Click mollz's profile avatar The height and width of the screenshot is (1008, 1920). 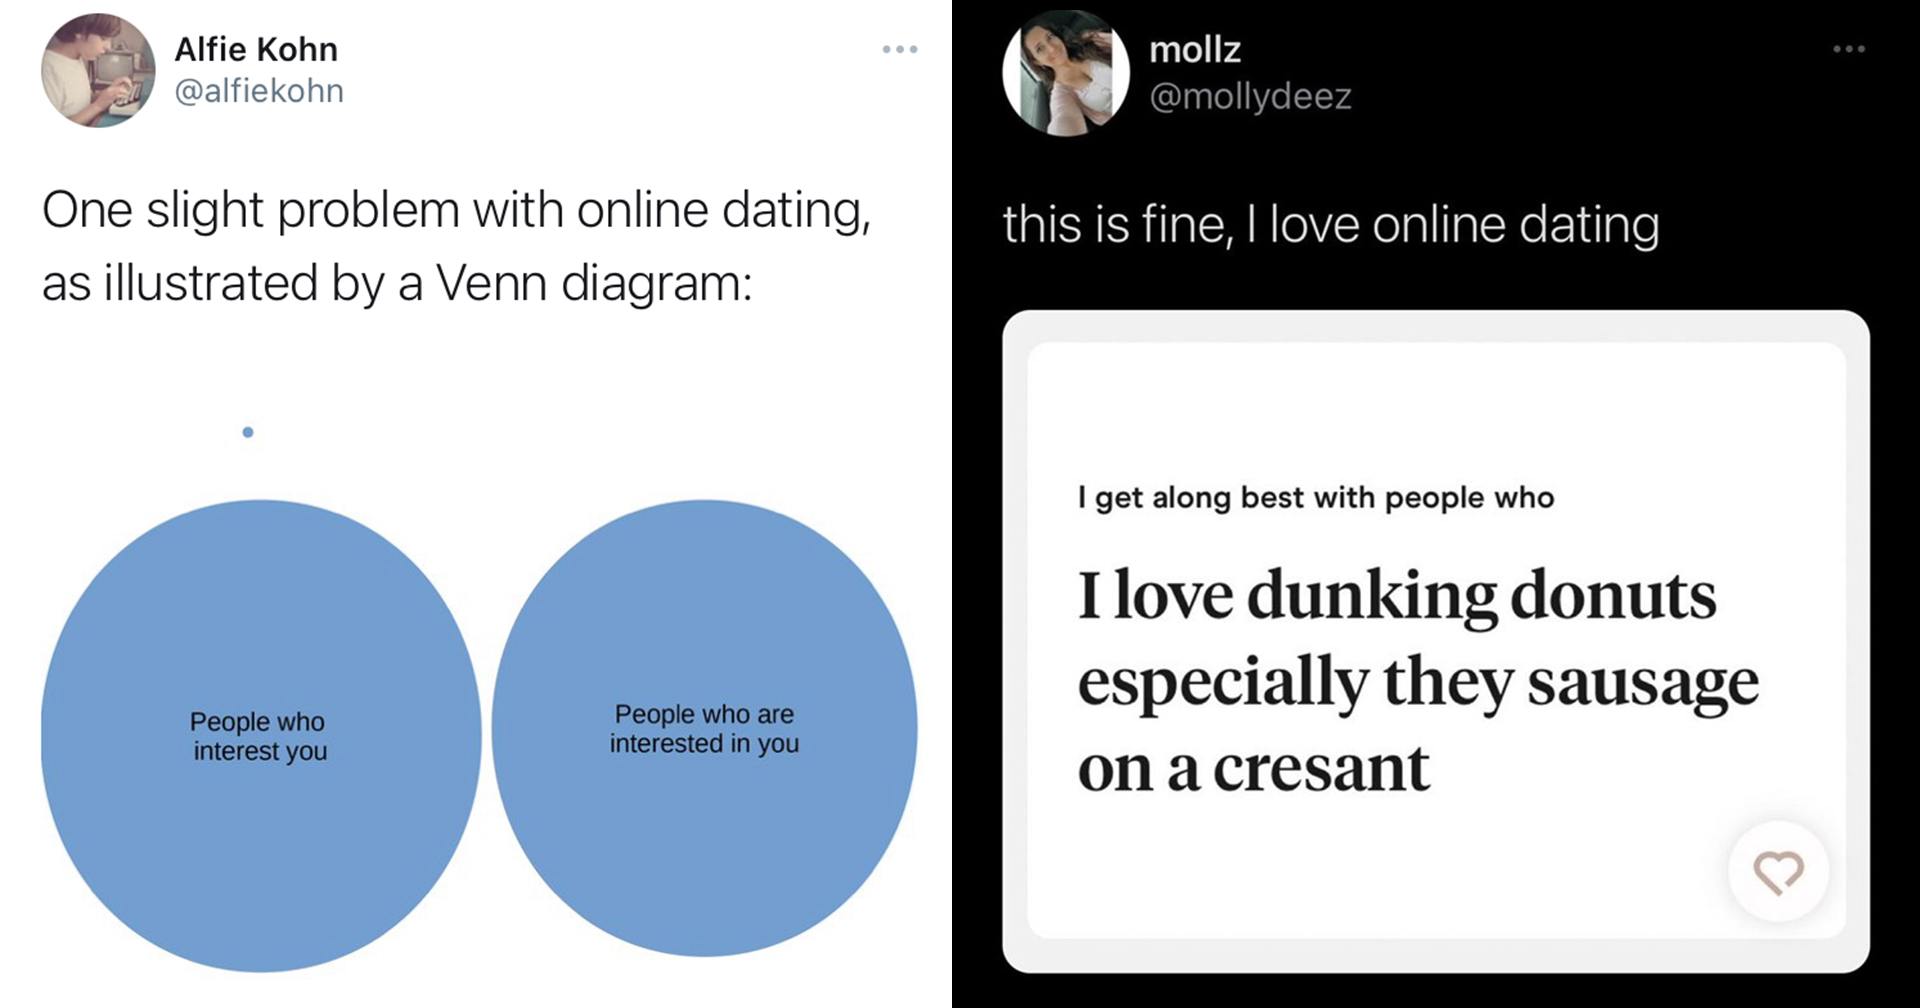click(1066, 73)
